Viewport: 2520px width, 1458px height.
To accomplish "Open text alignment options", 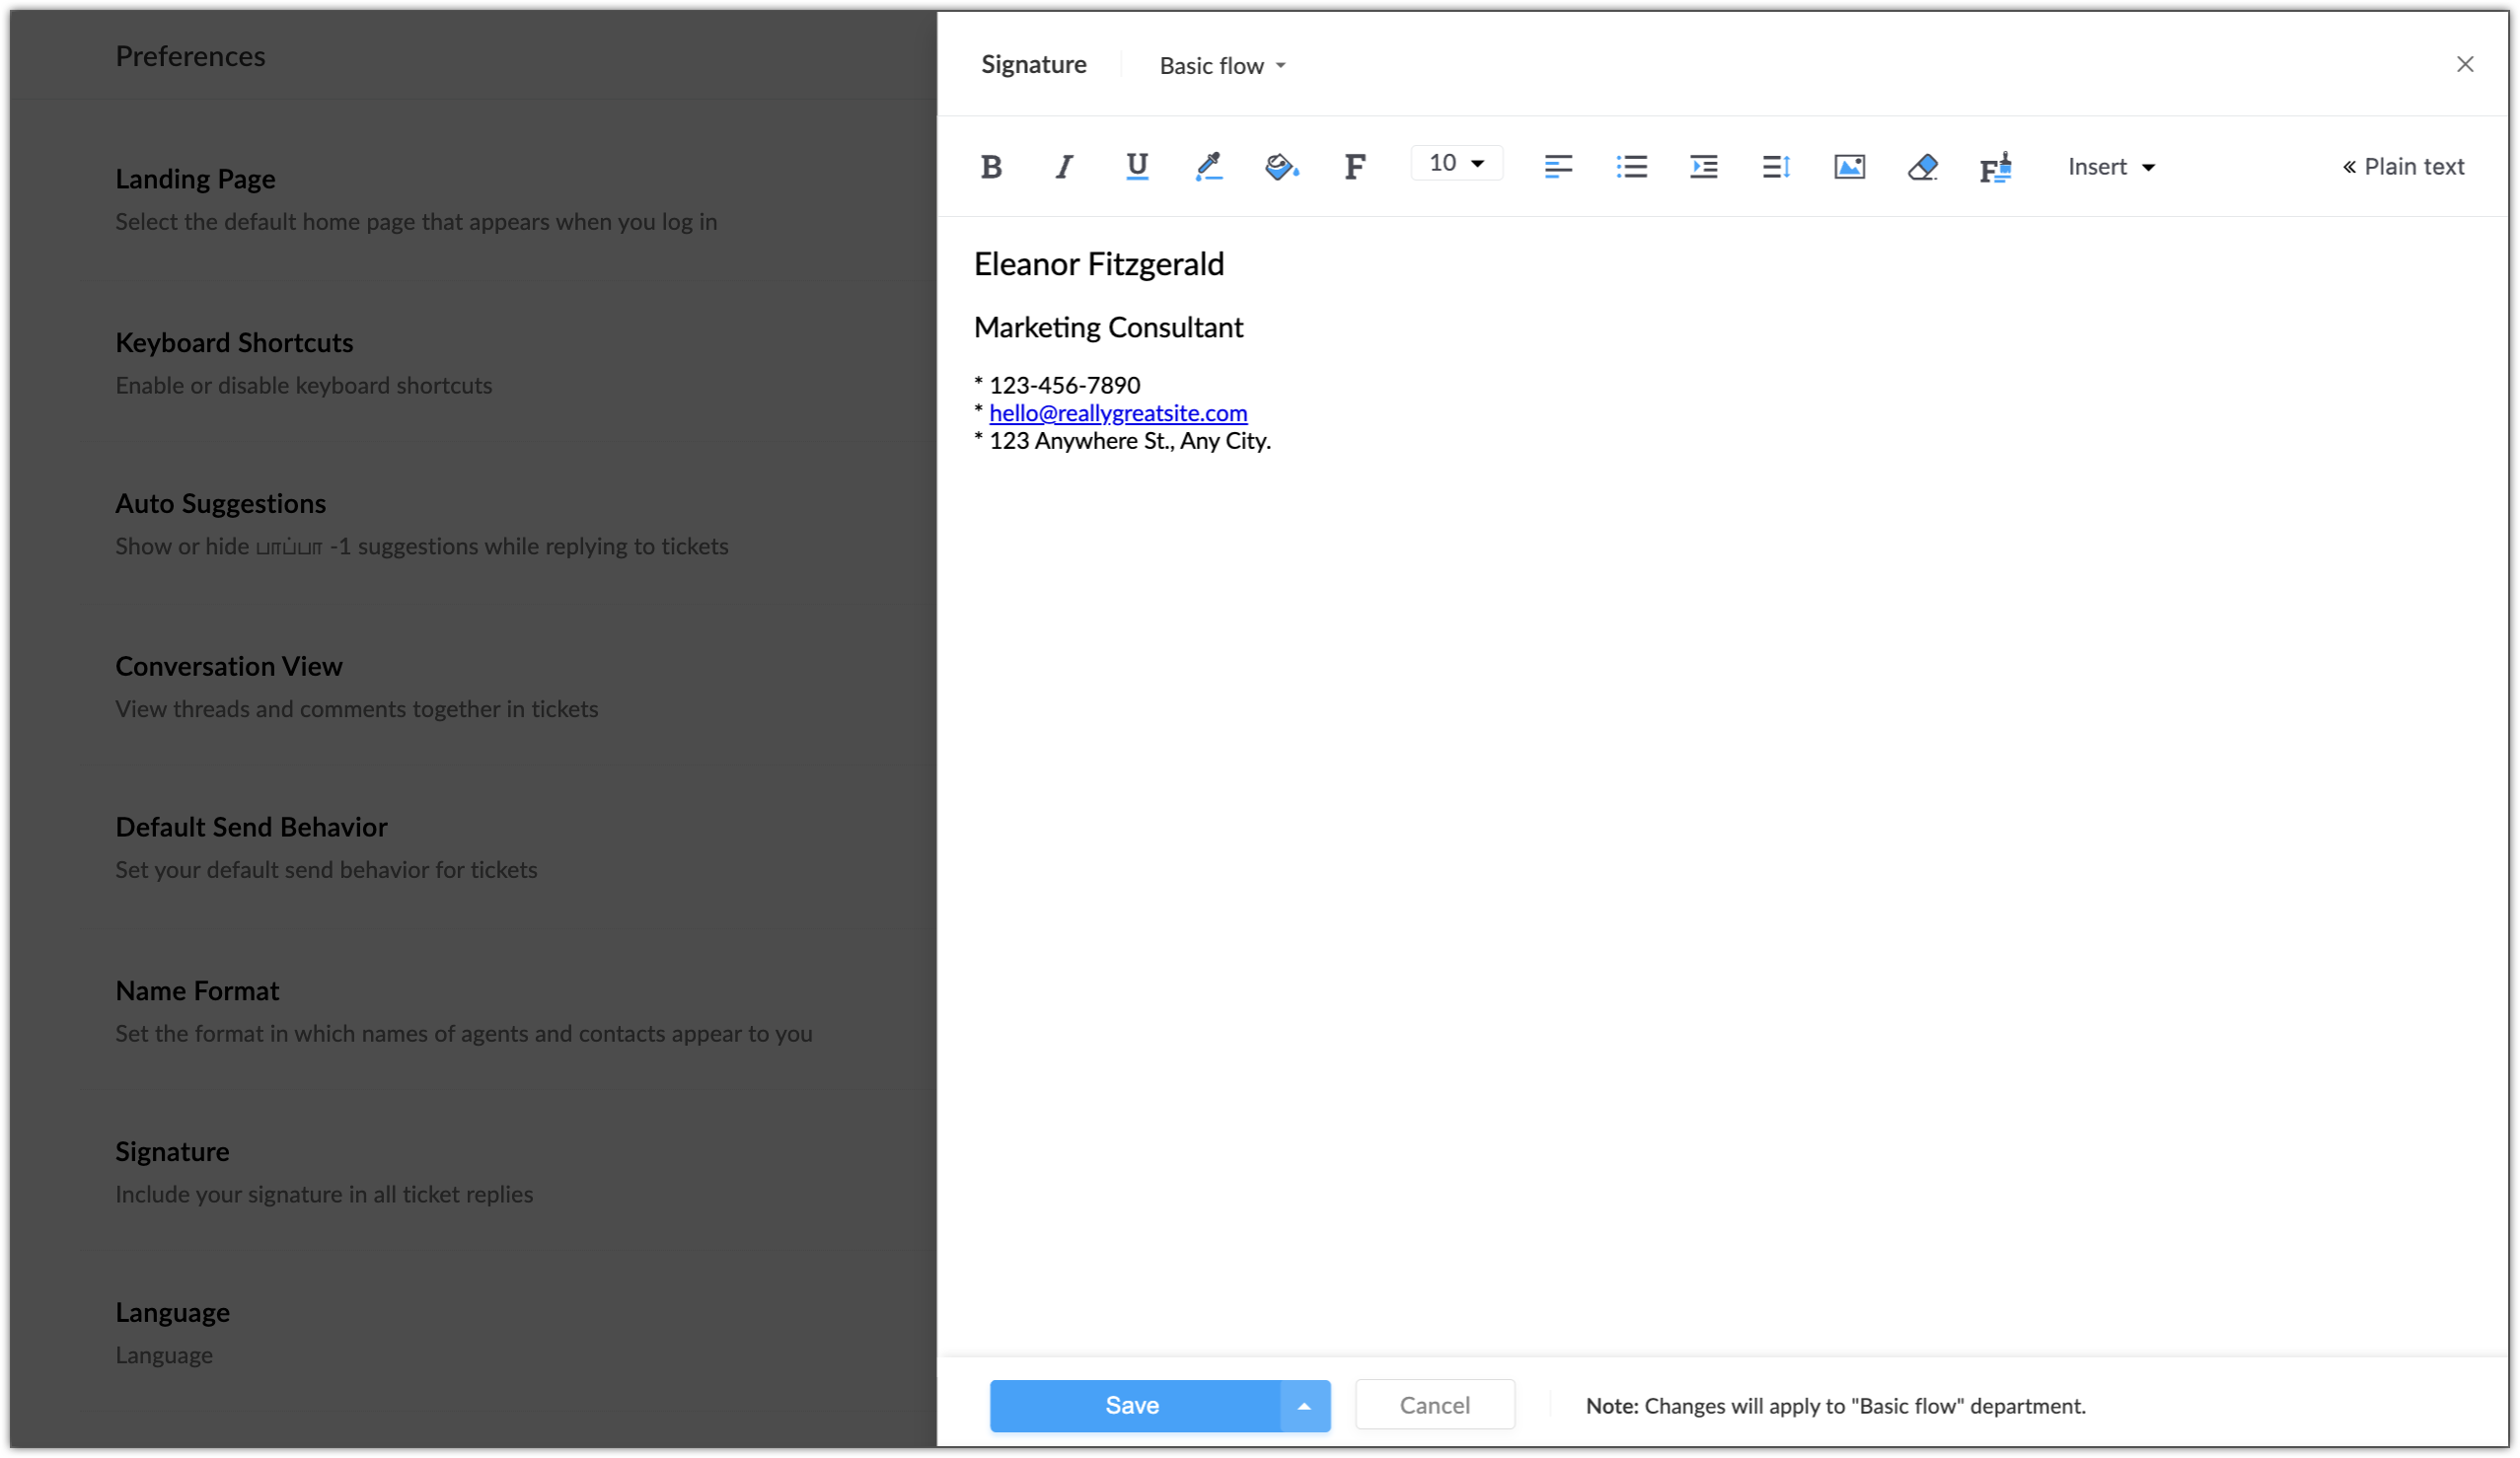I will 1558,167.
